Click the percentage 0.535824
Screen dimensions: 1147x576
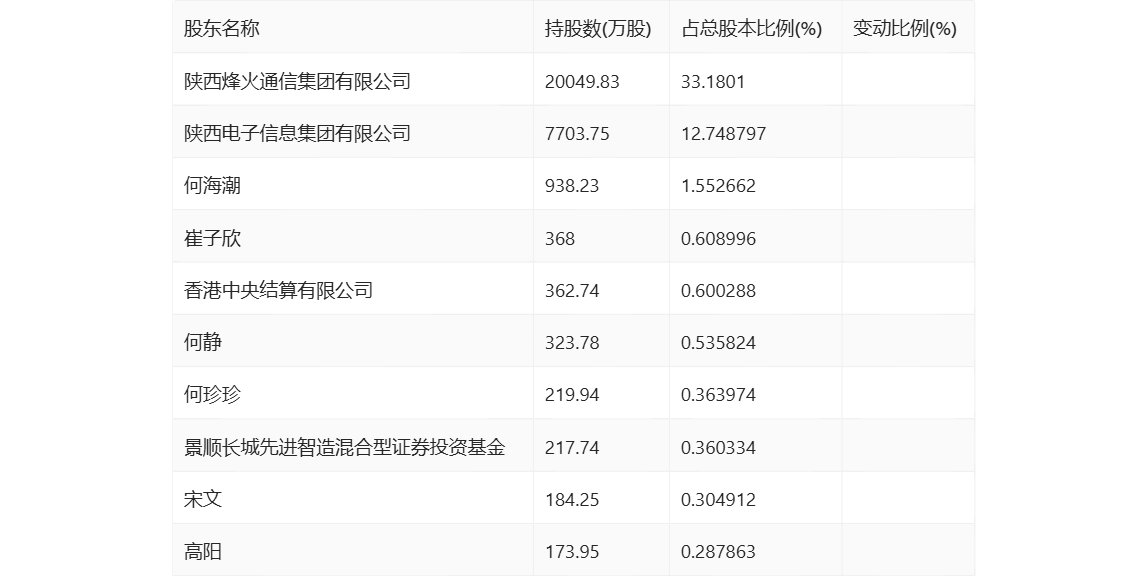pyautogui.click(x=718, y=343)
